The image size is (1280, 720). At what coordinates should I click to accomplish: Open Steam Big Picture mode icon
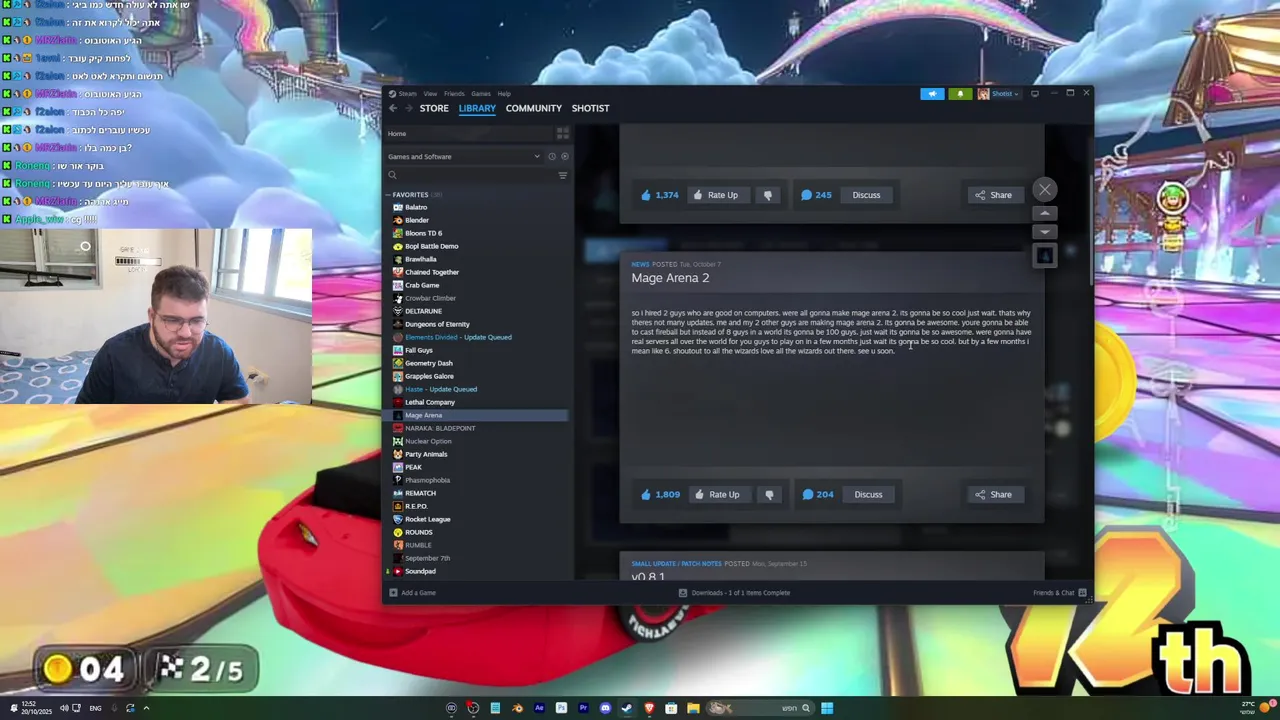click(1035, 93)
